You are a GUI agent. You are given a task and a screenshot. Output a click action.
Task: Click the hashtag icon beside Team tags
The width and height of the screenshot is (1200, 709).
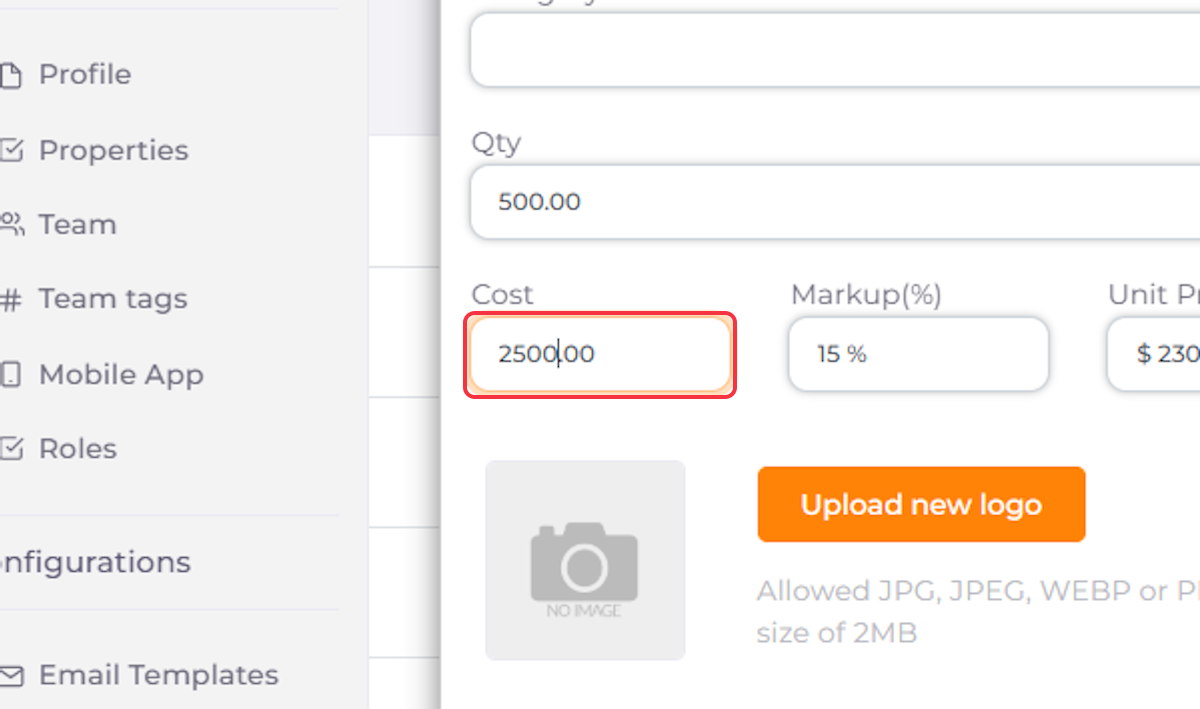(x=11, y=299)
